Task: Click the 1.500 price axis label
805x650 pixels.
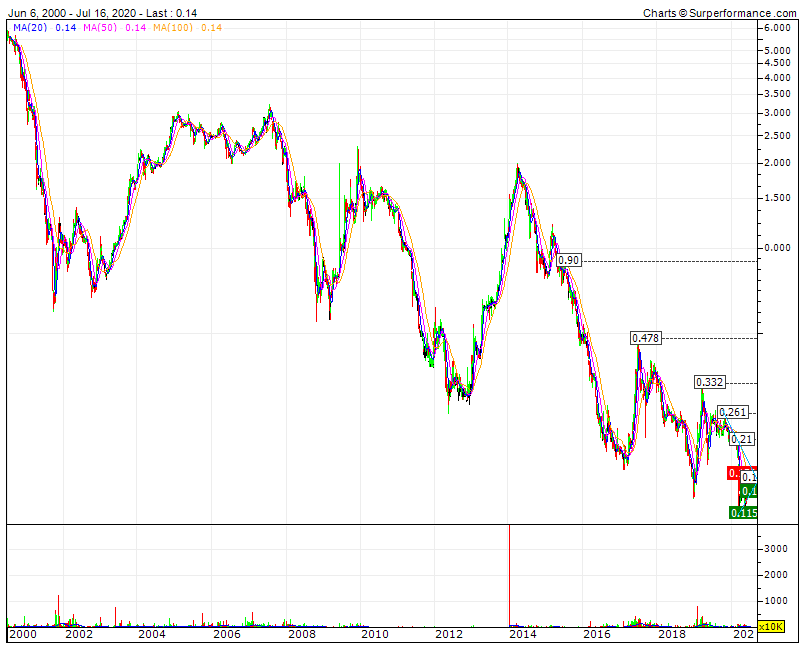Action: pyautogui.click(x=777, y=198)
